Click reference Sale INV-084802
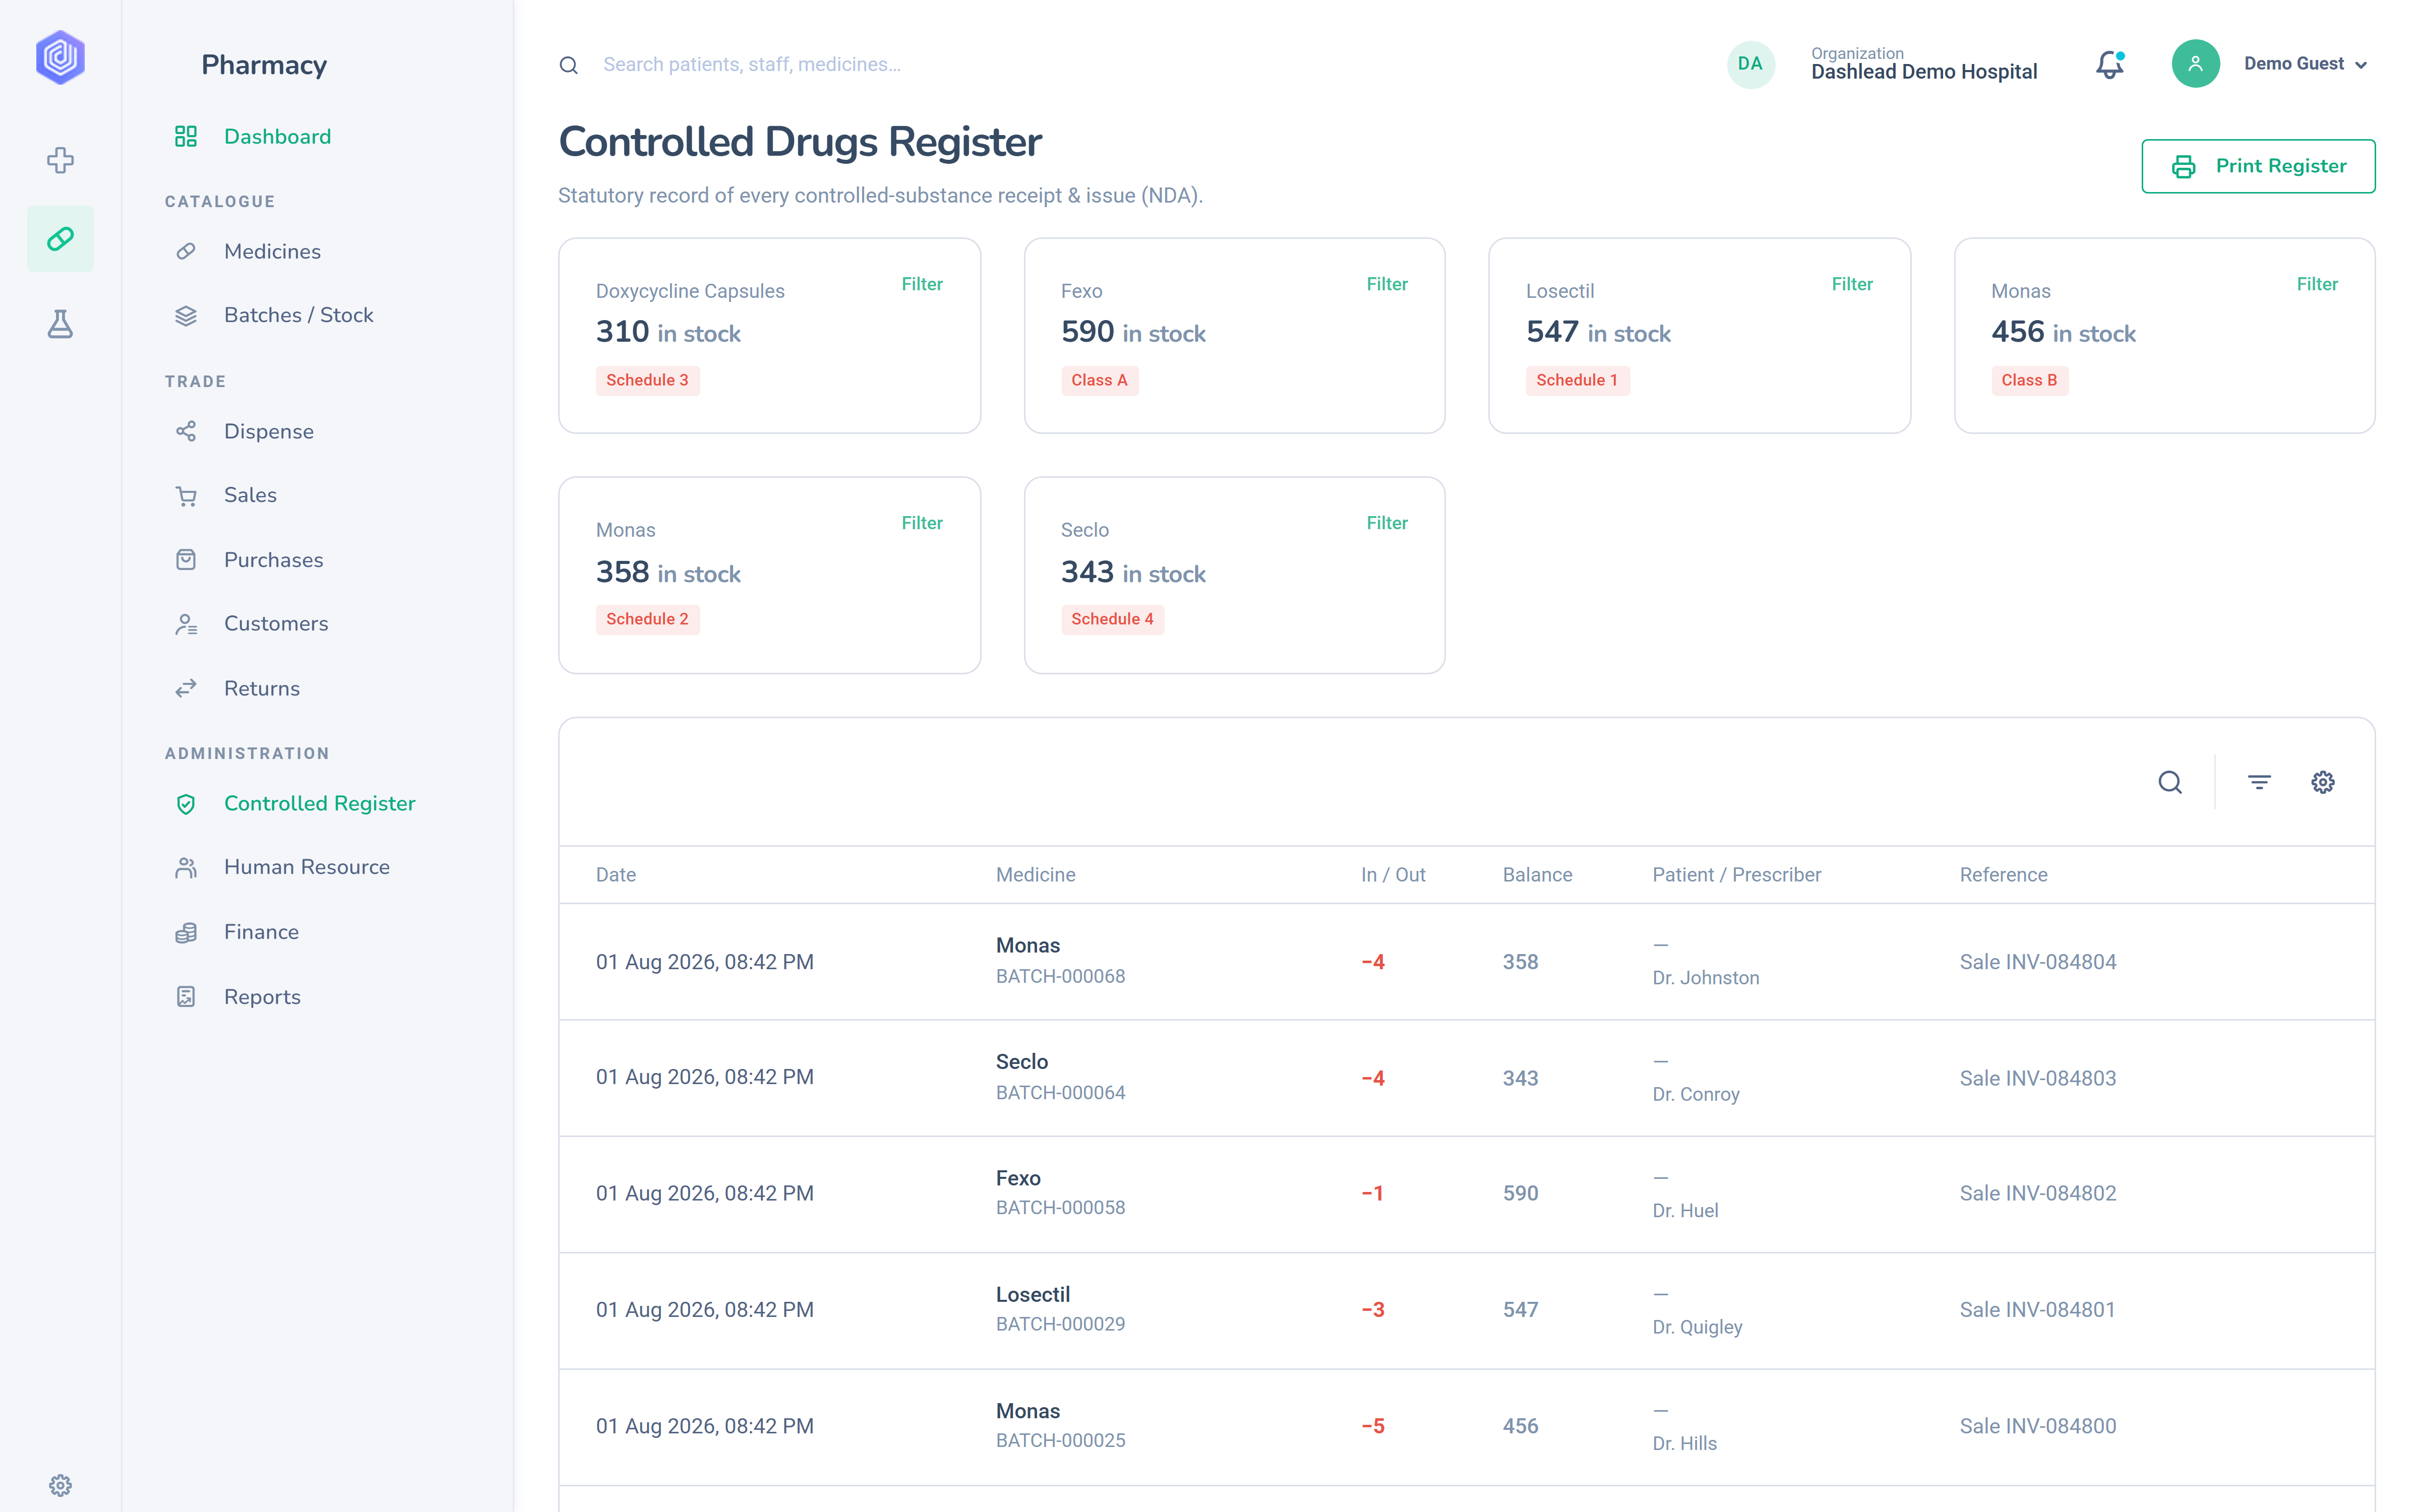The width and height of the screenshot is (2420, 1512). (2038, 1193)
